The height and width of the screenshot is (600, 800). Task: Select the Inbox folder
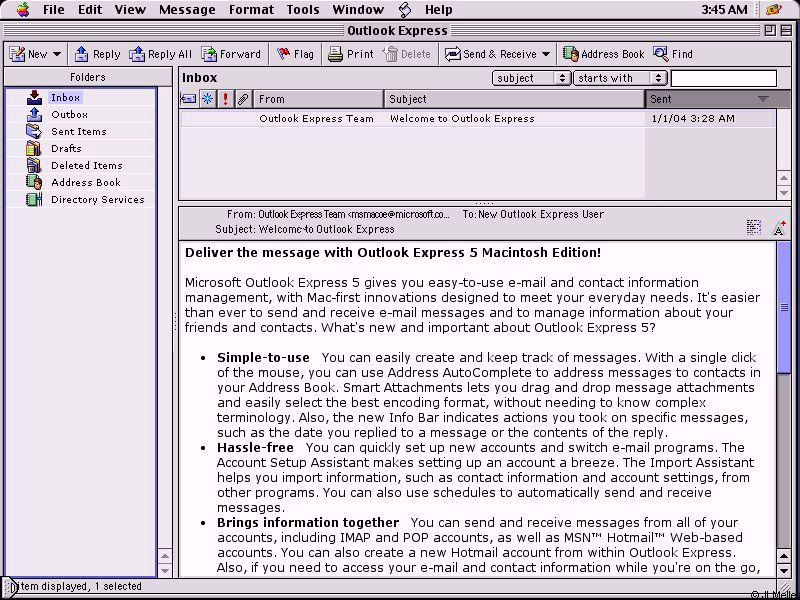[65, 97]
